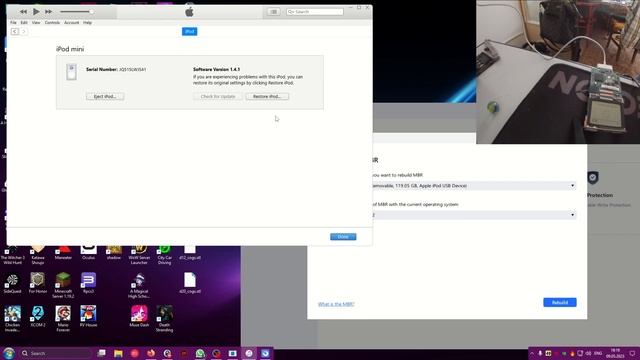Open the Oculus desktop shortcut
The width and height of the screenshot is (640, 360).
(x=88, y=252)
